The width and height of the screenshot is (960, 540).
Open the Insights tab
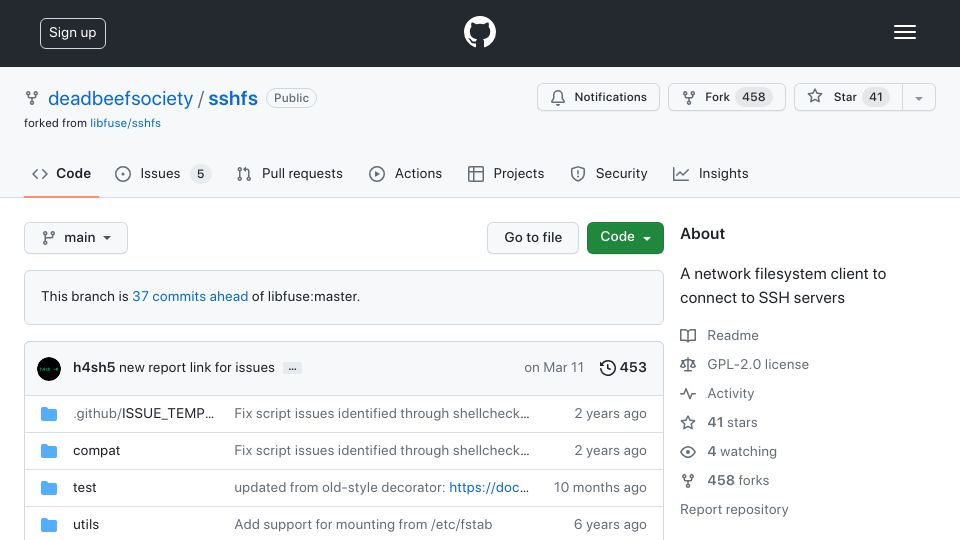click(x=710, y=174)
